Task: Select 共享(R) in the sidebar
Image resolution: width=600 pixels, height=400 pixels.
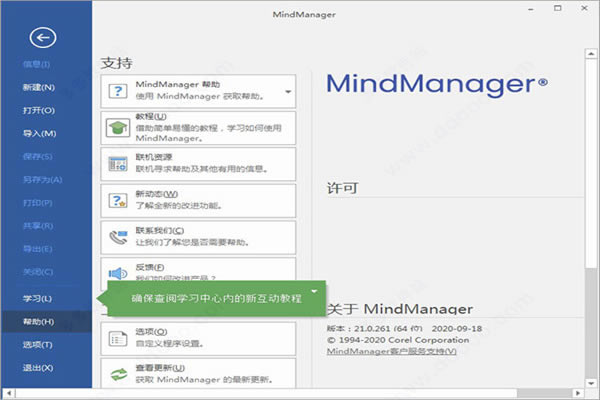Action: pyautogui.click(x=38, y=226)
